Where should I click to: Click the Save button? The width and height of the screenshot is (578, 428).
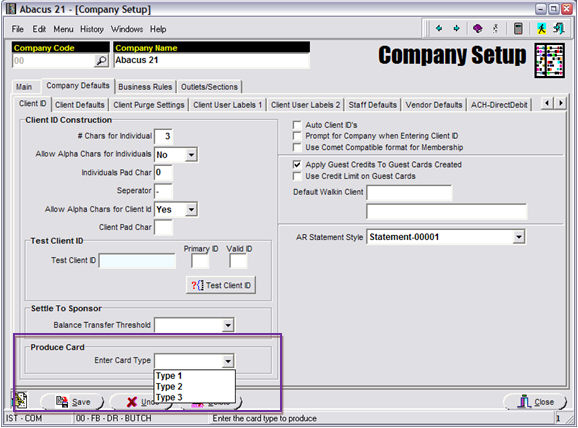pyautogui.click(x=73, y=402)
